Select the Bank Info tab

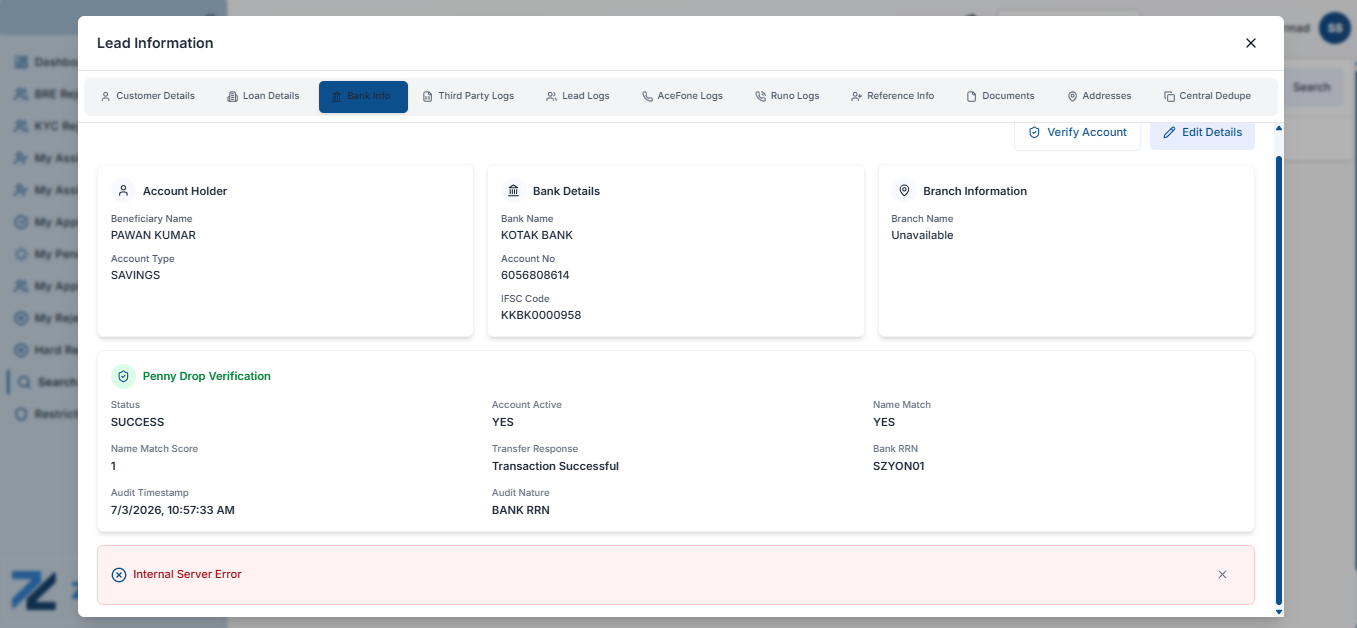tap(363, 96)
